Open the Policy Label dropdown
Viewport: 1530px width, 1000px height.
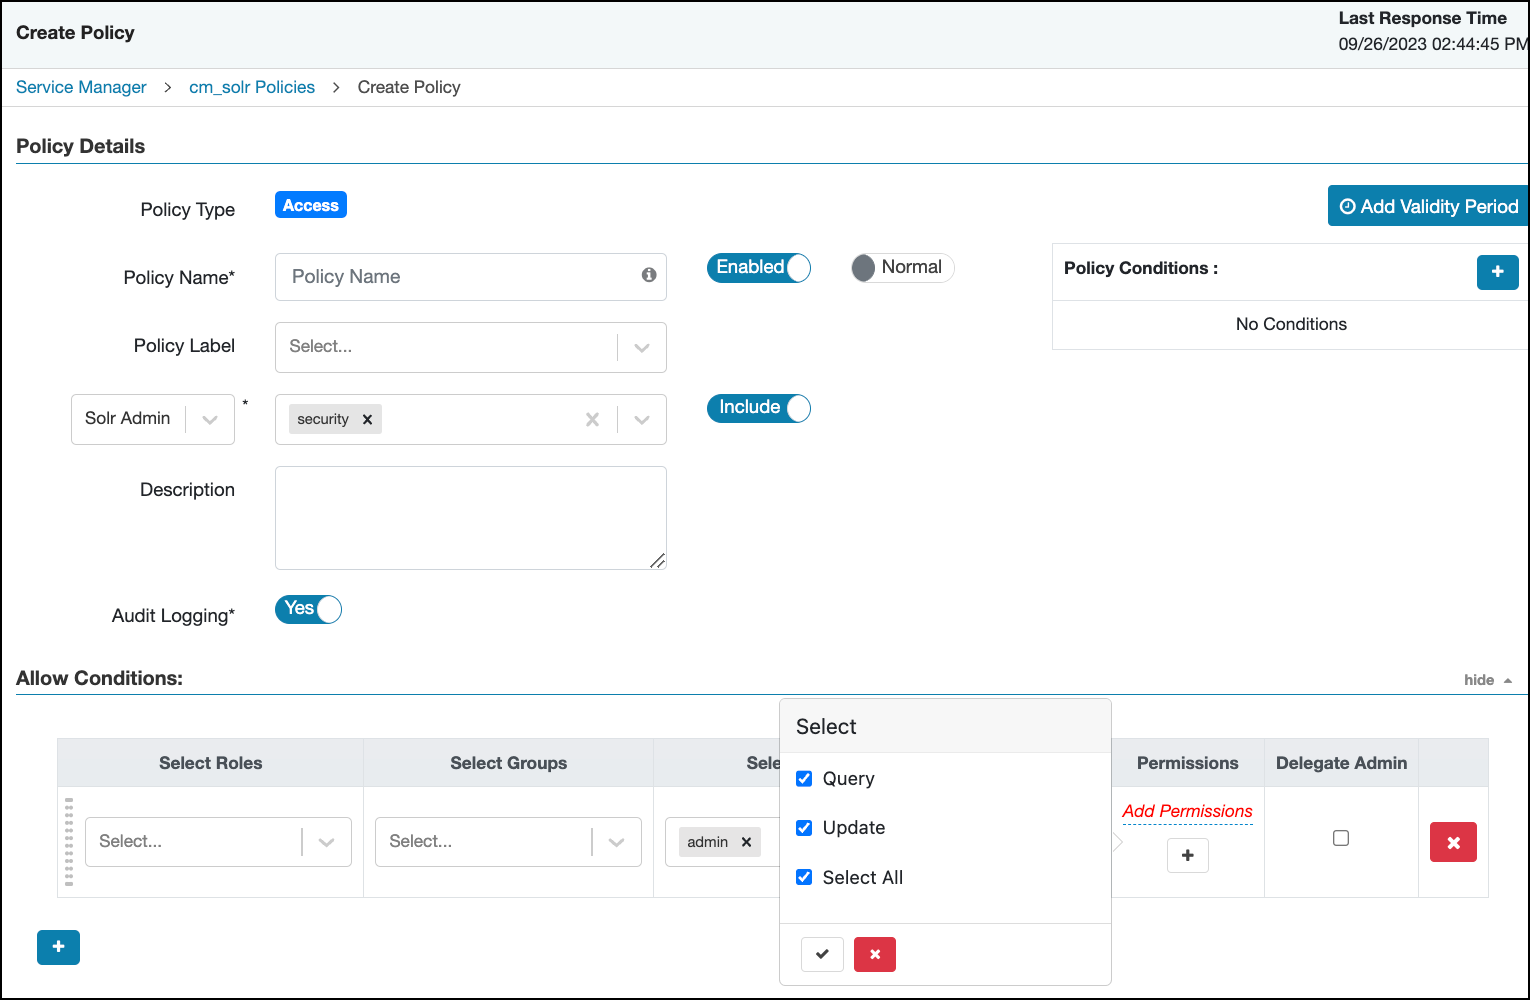click(x=641, y=347)
